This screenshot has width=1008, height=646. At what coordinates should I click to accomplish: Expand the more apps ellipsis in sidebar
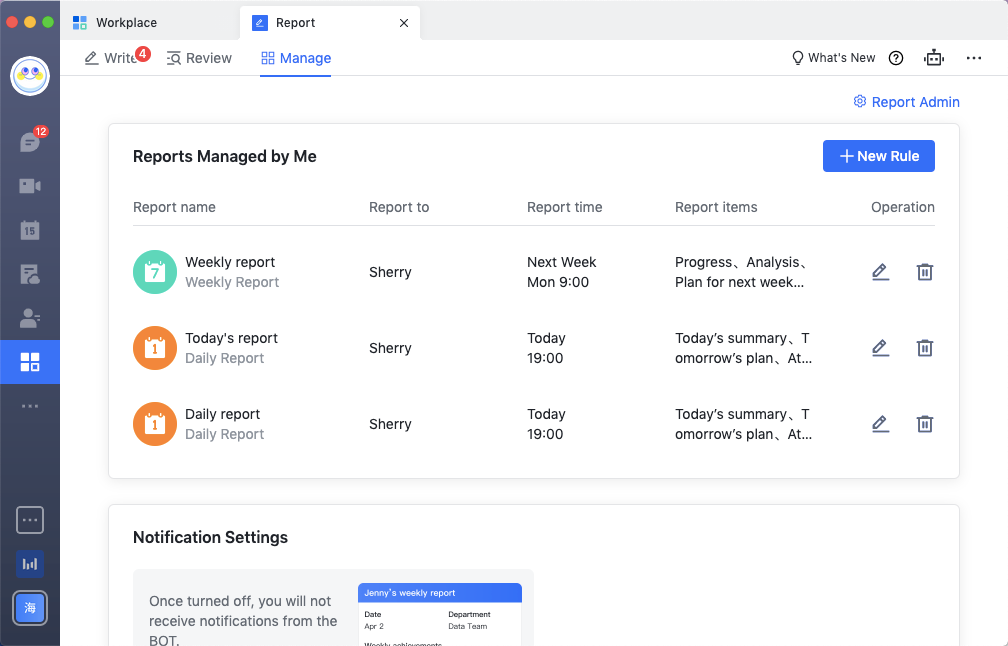30,405
